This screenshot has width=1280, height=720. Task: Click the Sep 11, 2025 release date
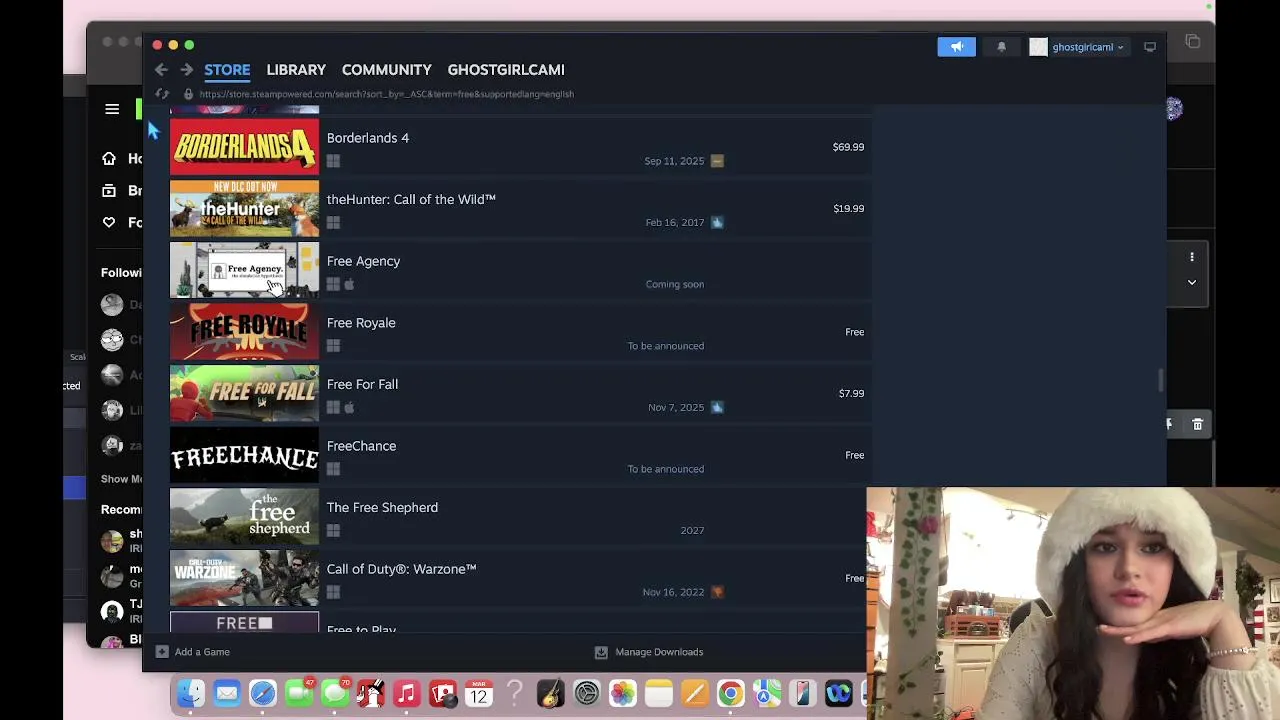(674, 161)
